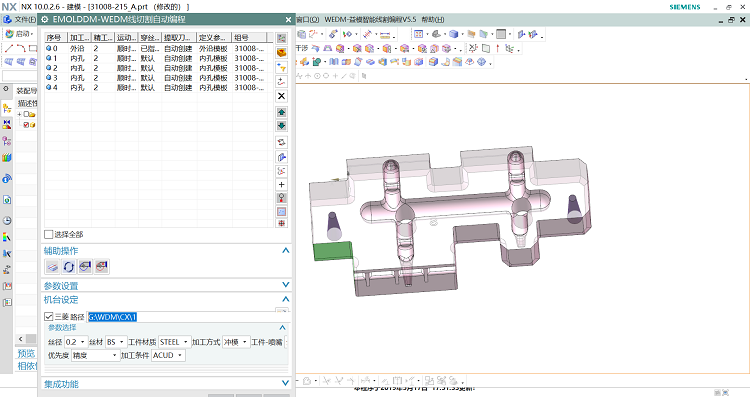Open the 加工方式 冲模 dropdown
This screenshot has width=750, height=397.
[236, 342]
